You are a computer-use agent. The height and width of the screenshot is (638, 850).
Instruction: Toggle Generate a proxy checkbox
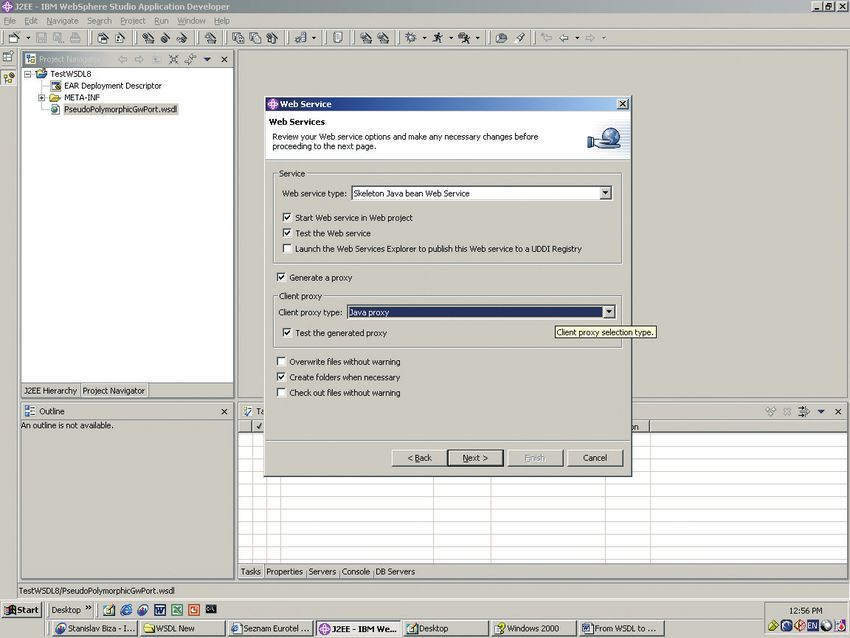(281, 278)
